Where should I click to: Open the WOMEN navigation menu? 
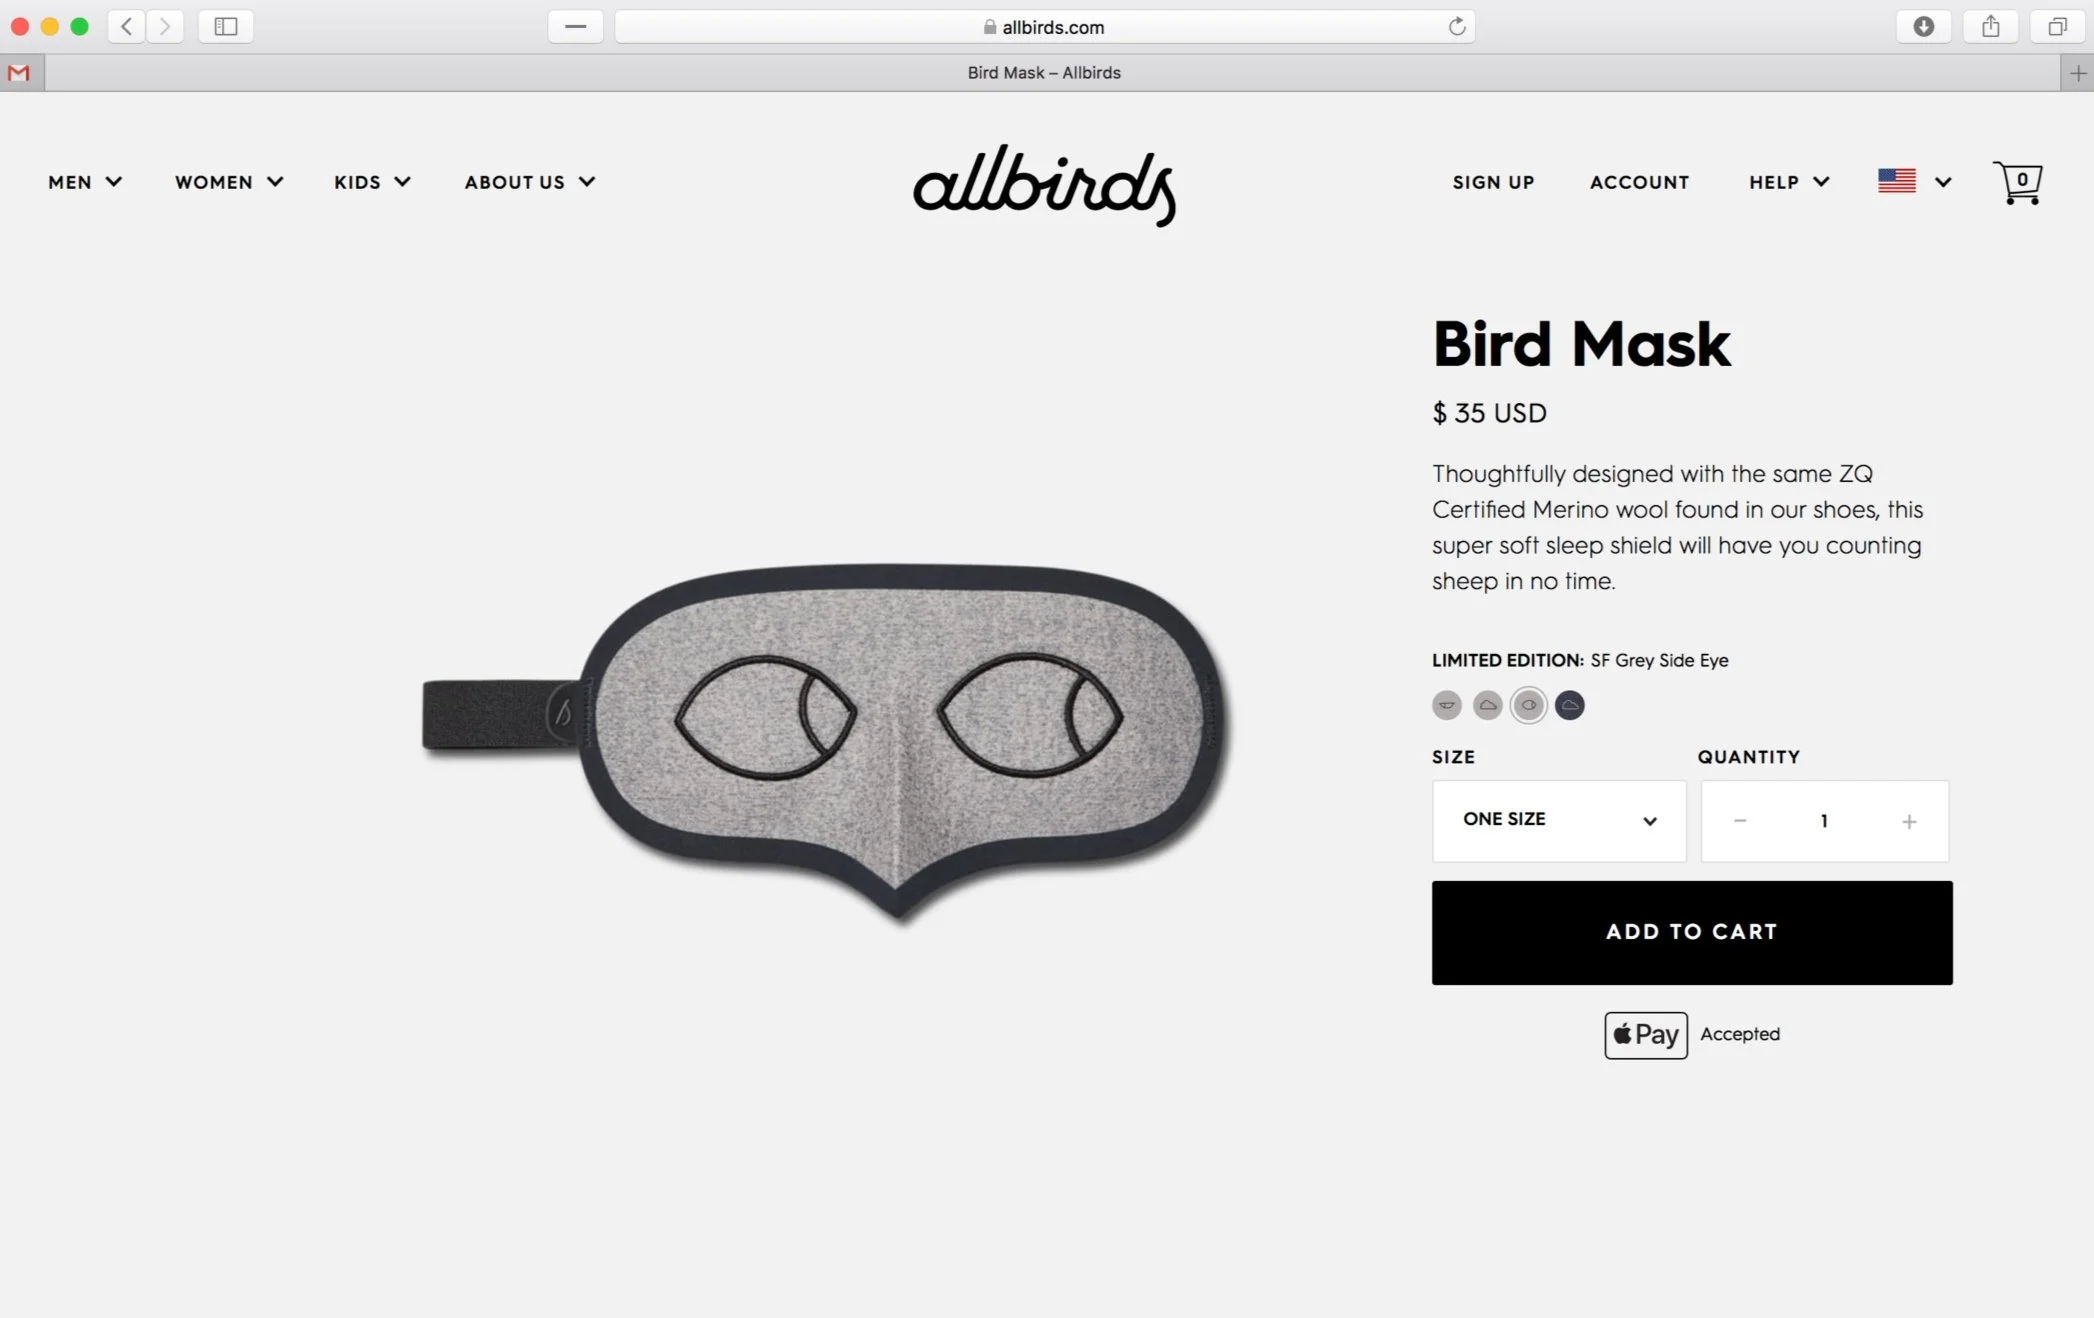[x=229, y=182]
